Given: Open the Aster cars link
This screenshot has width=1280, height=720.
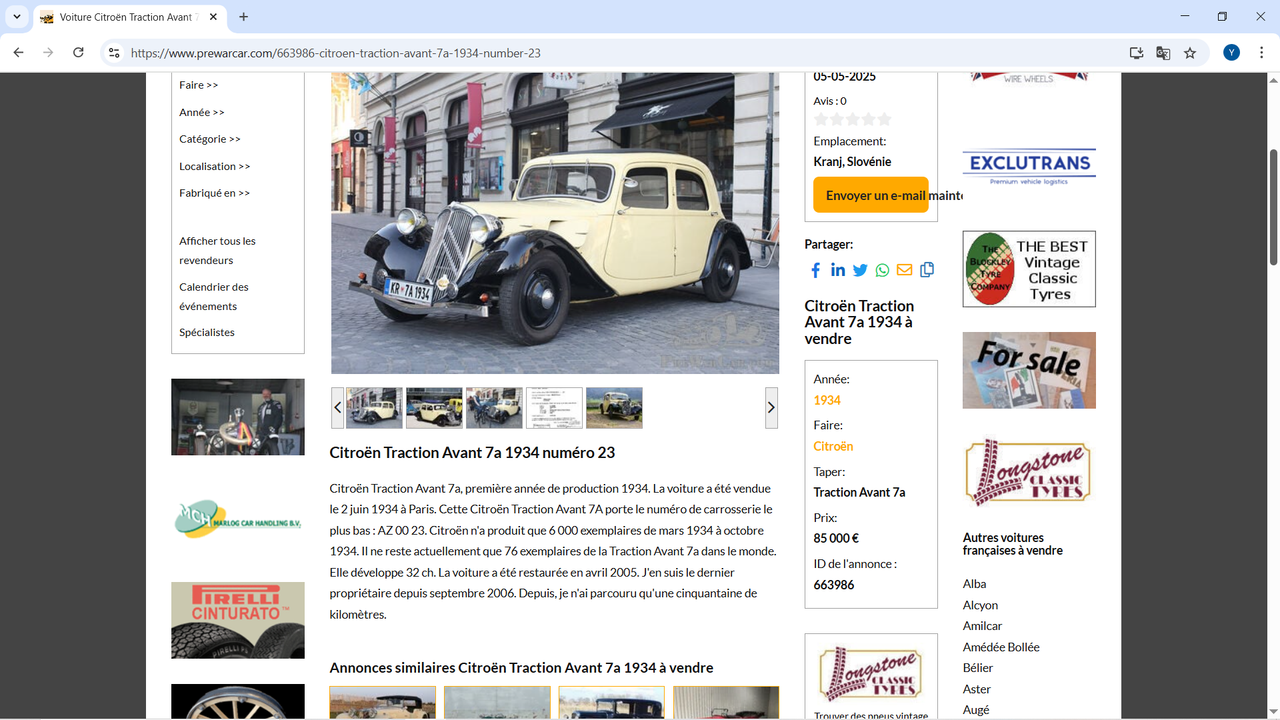Looking at the screenshot, I should [x=977, y=689].
